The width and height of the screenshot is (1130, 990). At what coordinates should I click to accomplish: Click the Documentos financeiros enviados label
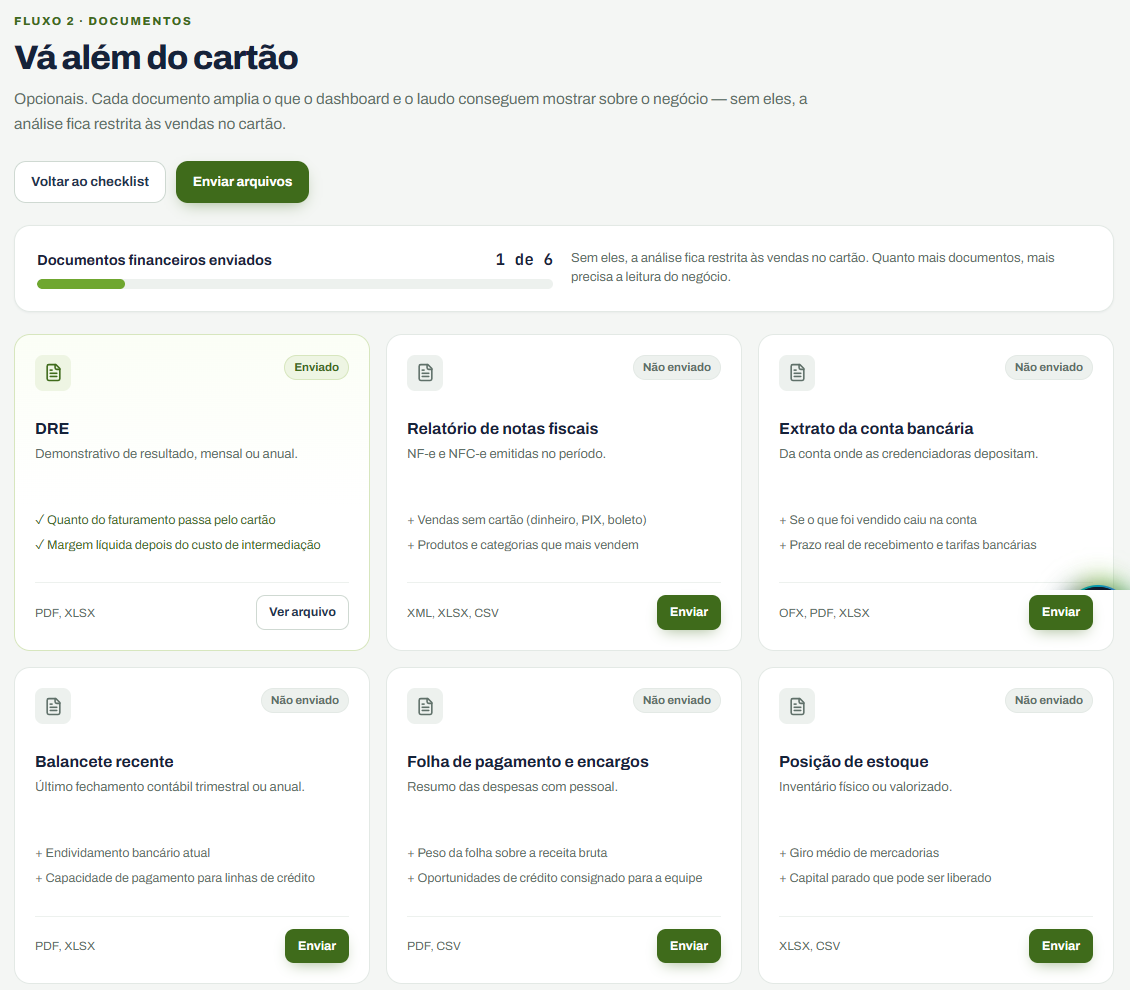click(154, 260)
